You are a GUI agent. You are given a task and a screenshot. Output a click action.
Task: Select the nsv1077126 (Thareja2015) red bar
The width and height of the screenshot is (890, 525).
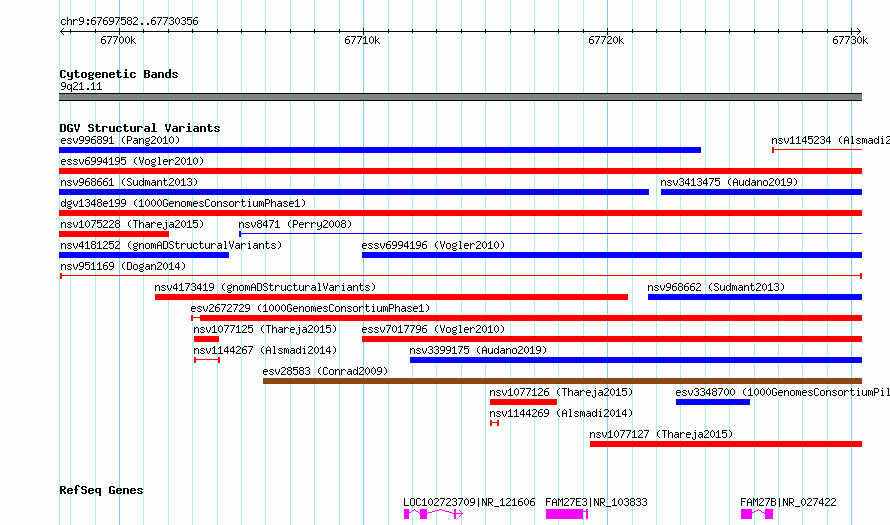point(523,402)
